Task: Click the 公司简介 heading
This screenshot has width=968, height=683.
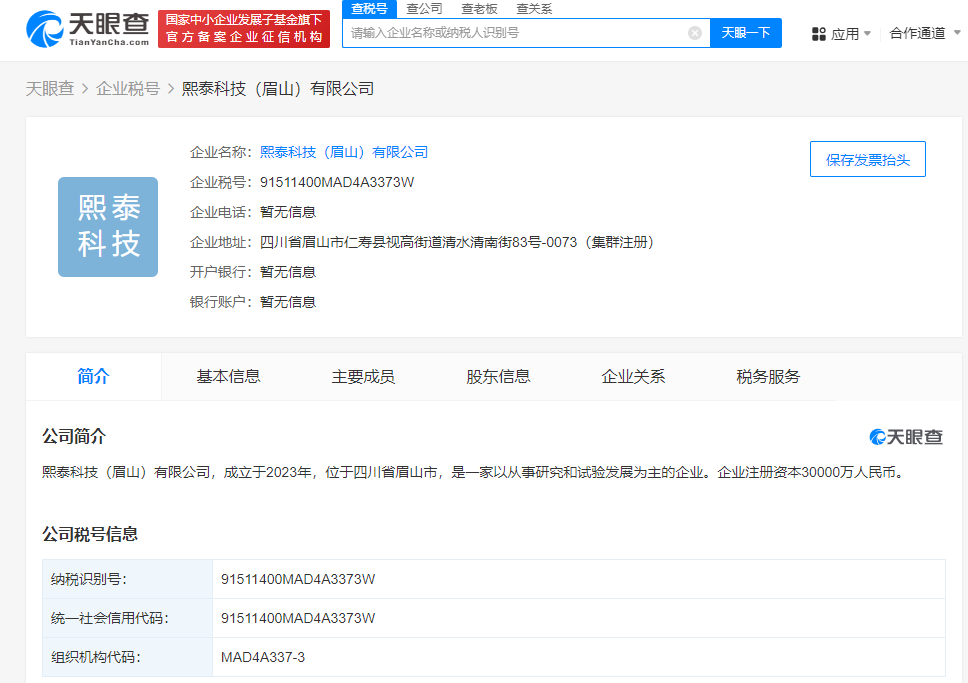Action: [x=74, y=437]
